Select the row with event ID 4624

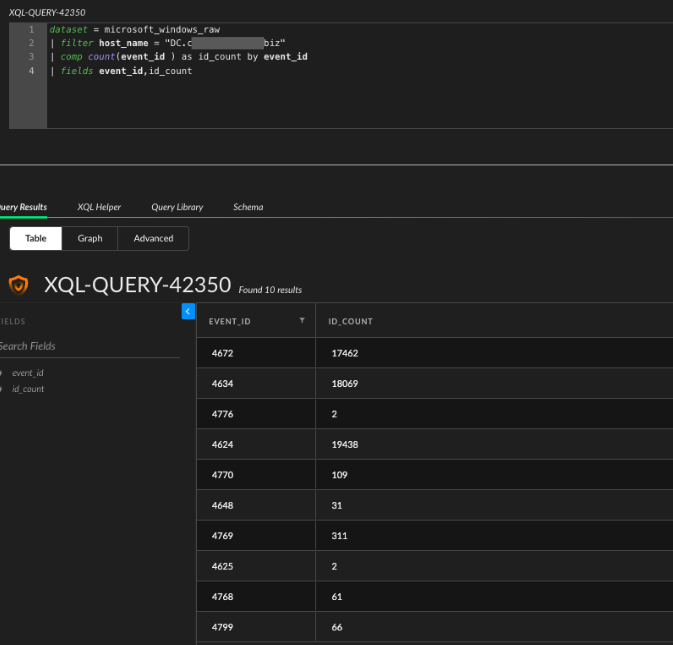pos(223,444)
